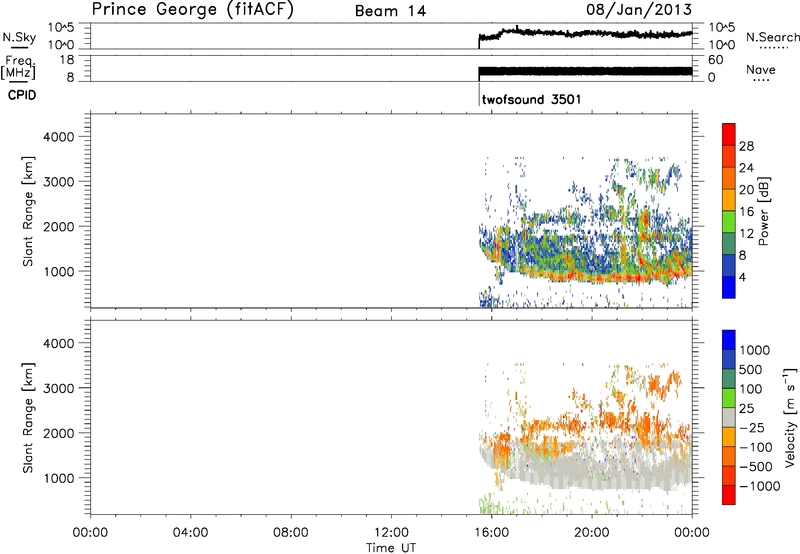Click the 'Slant Range [km]' label of velocity panel
The width and height of the screenshot is (800, 554).
[28, 417]
